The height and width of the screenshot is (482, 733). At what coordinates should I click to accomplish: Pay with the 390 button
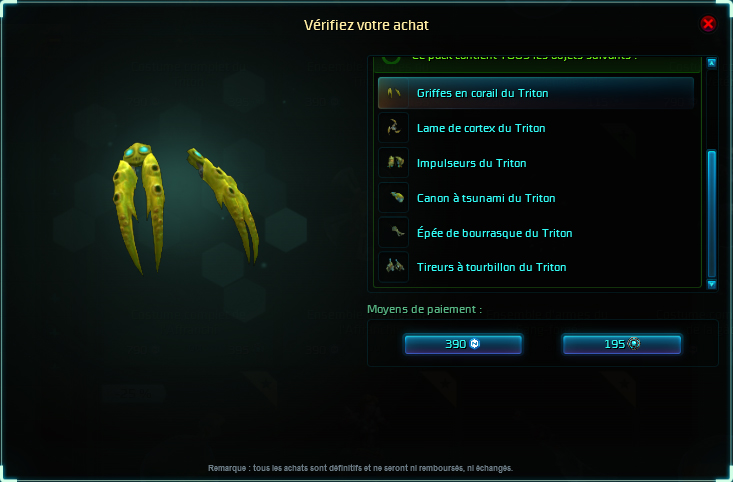463,344
